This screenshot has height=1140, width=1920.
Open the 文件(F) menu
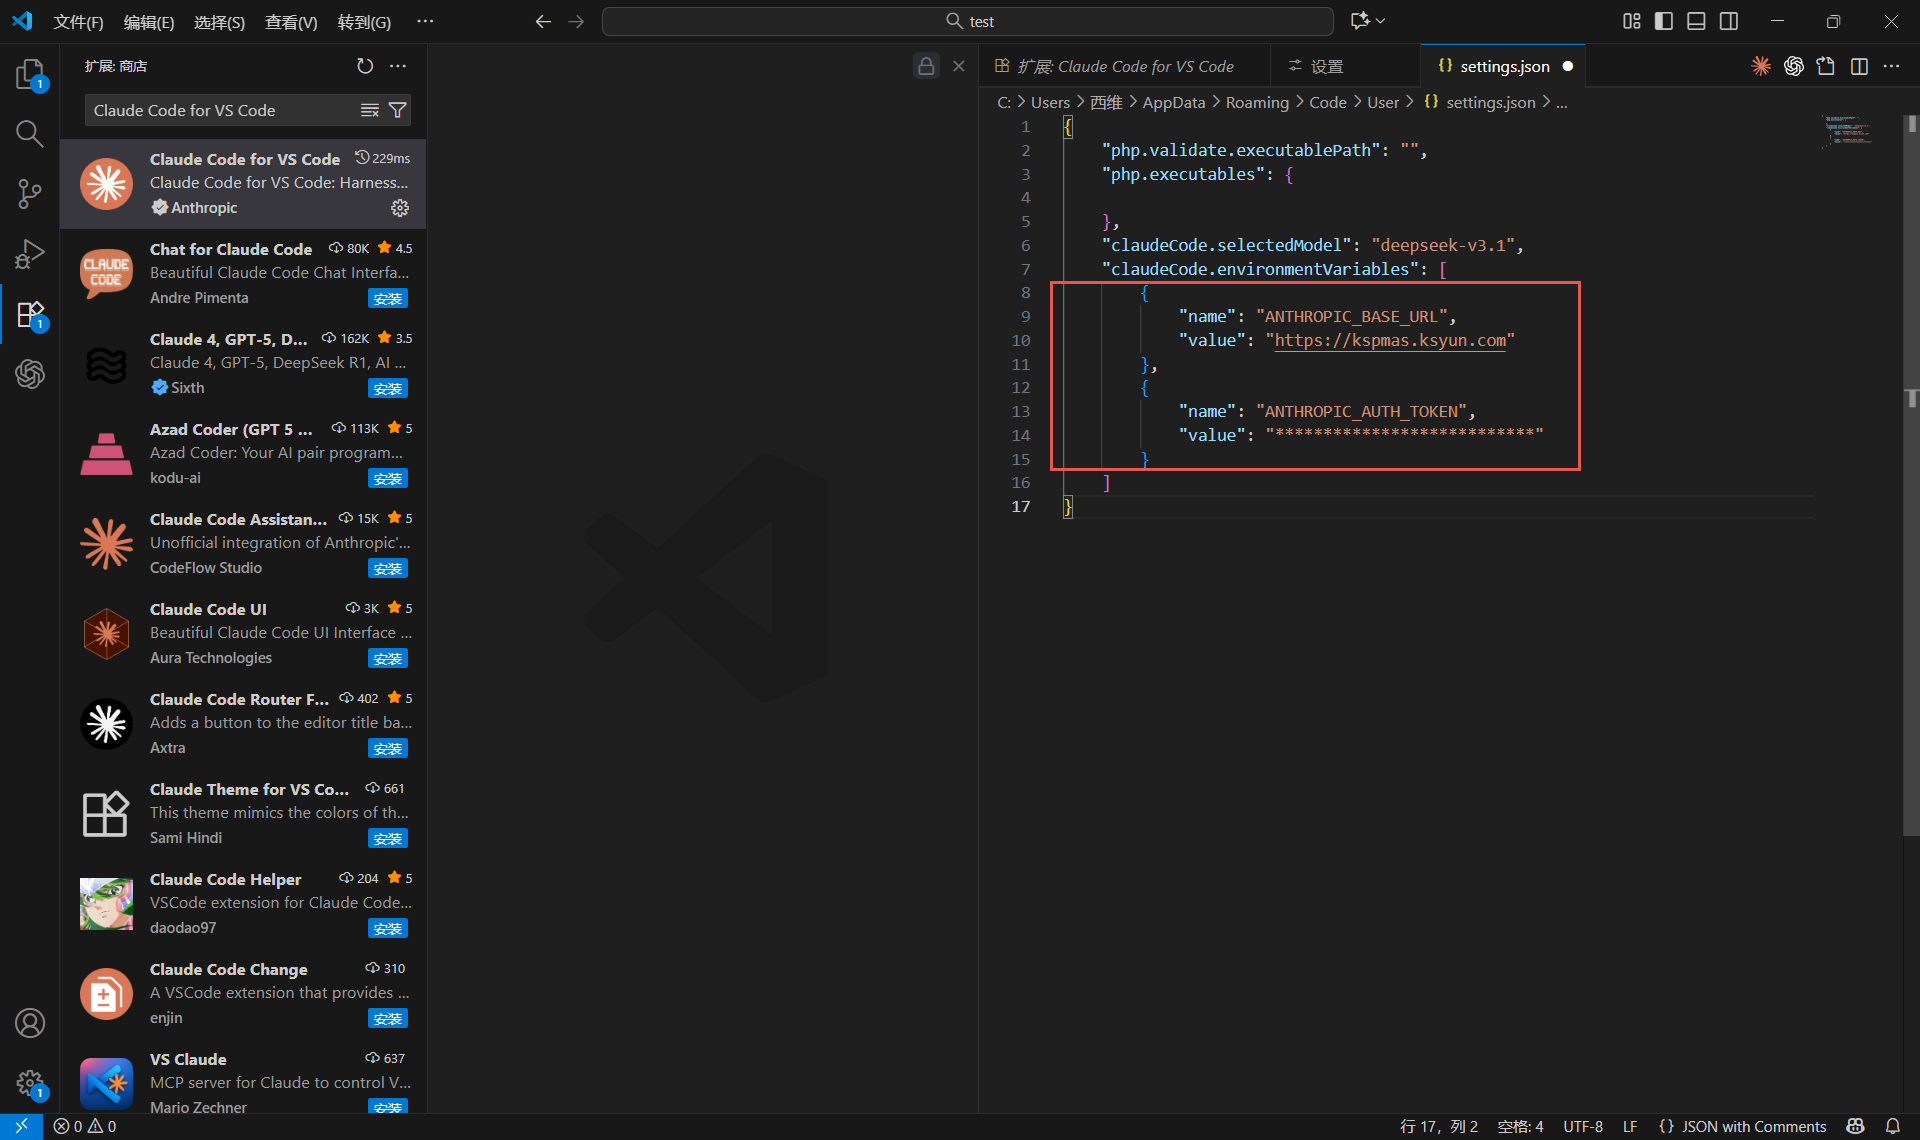click(x=78, y=21)
